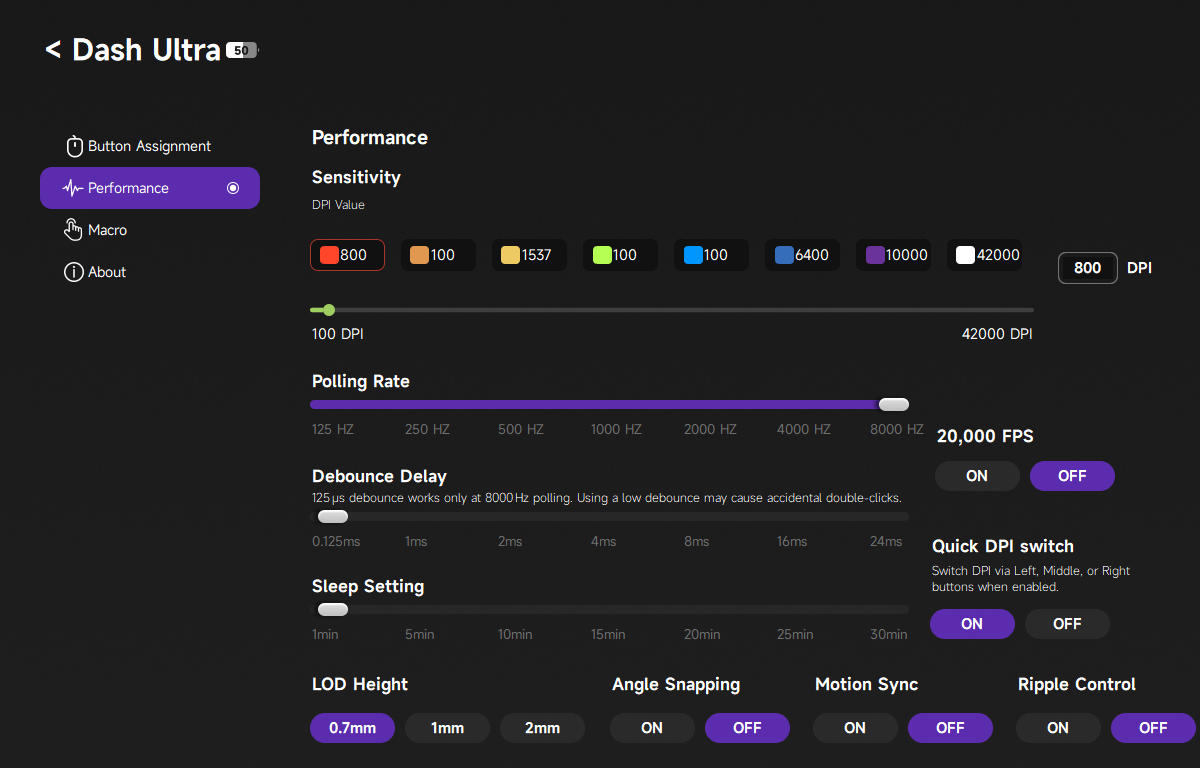This screenshot has width=1200, height=768.
Task: Turn on Motion Sync
Action: coord(855,728)
